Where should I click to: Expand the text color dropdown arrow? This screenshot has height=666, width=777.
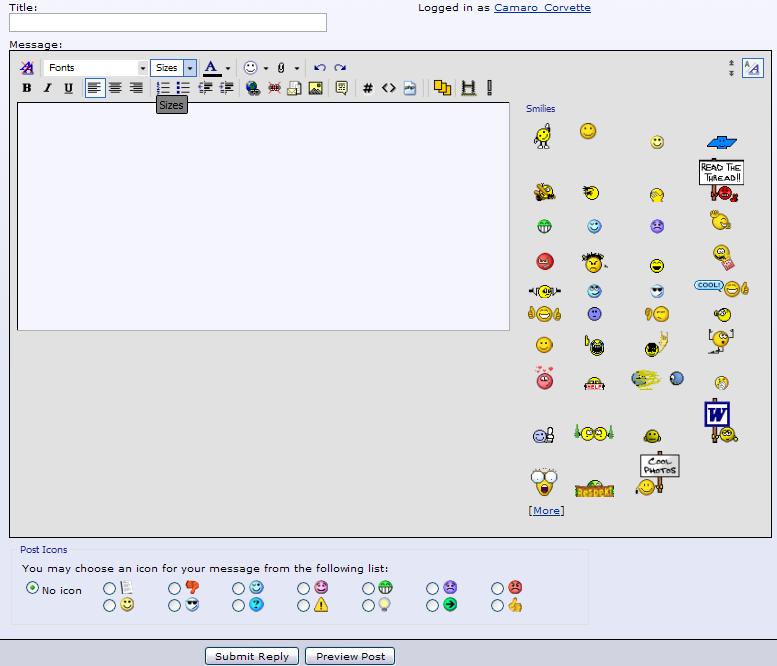click(228, 68)
